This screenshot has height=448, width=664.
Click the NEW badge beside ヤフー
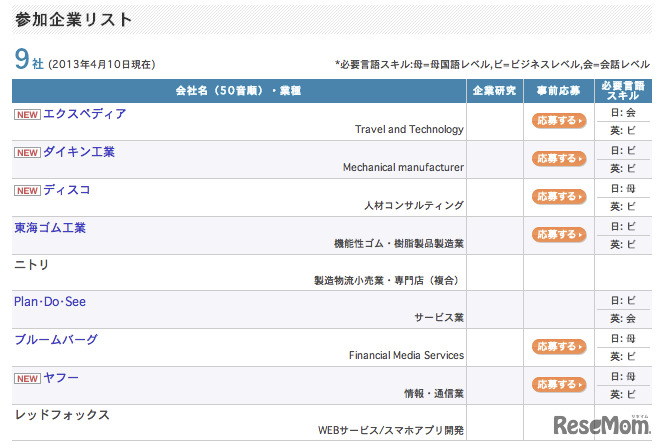(x=28, y=379)
